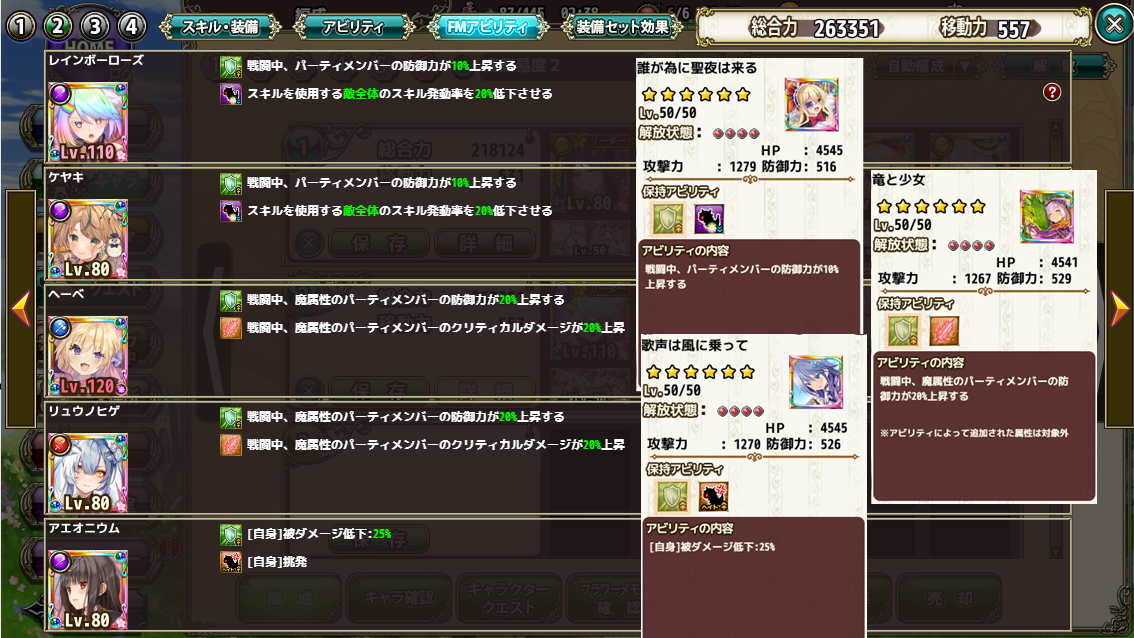Click アエオニウム's taunt ability icon

[x=231, y=562]
